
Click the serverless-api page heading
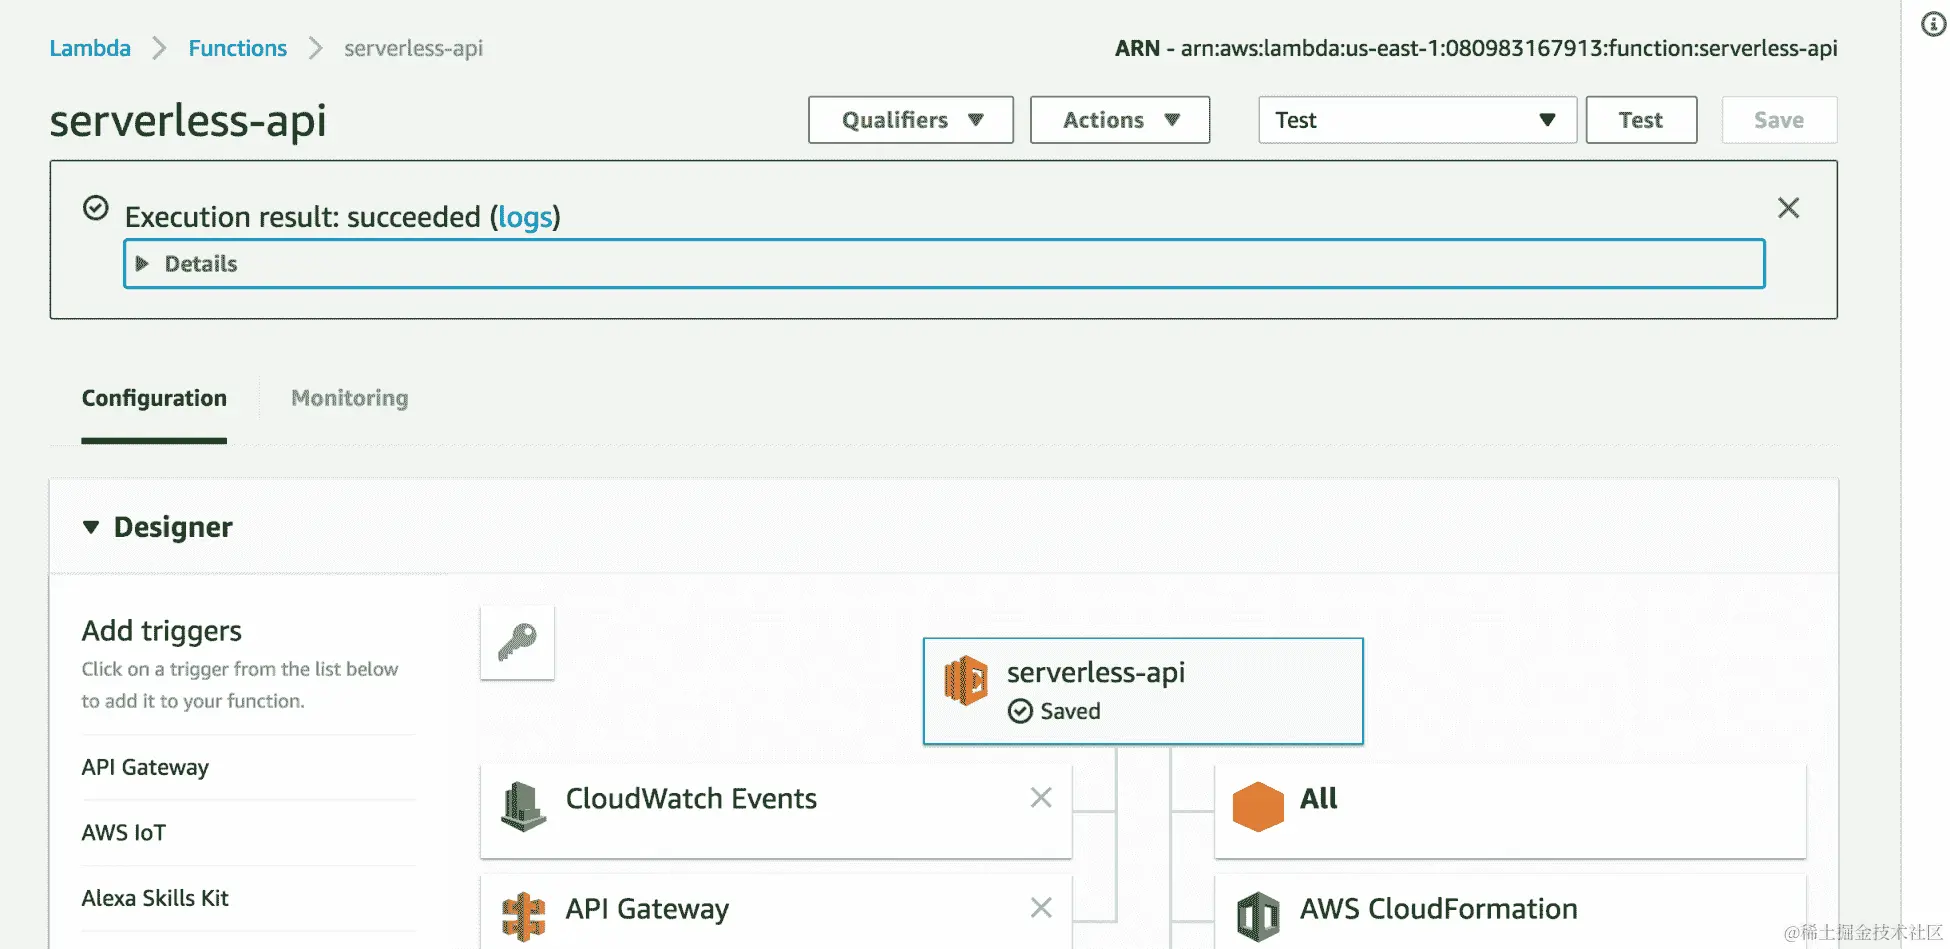point(188,121)
